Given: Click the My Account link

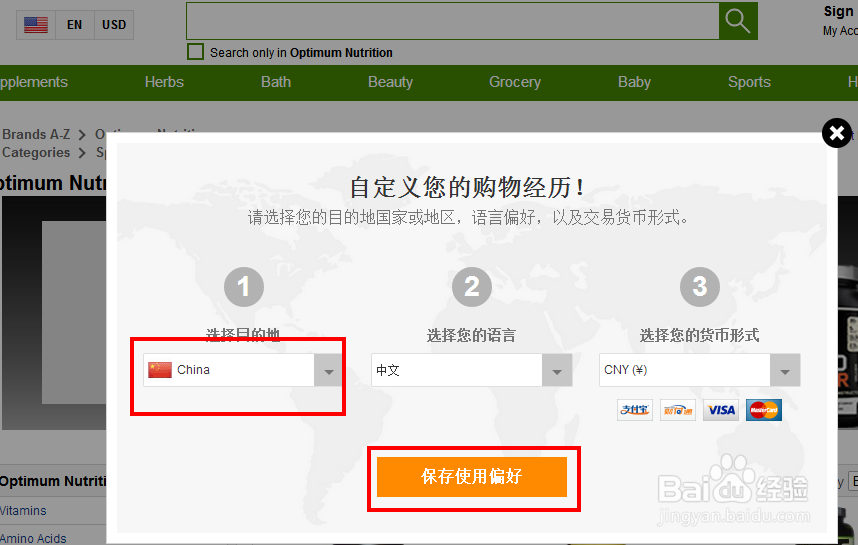Looking at the screenshot, I should pos(840,31).
